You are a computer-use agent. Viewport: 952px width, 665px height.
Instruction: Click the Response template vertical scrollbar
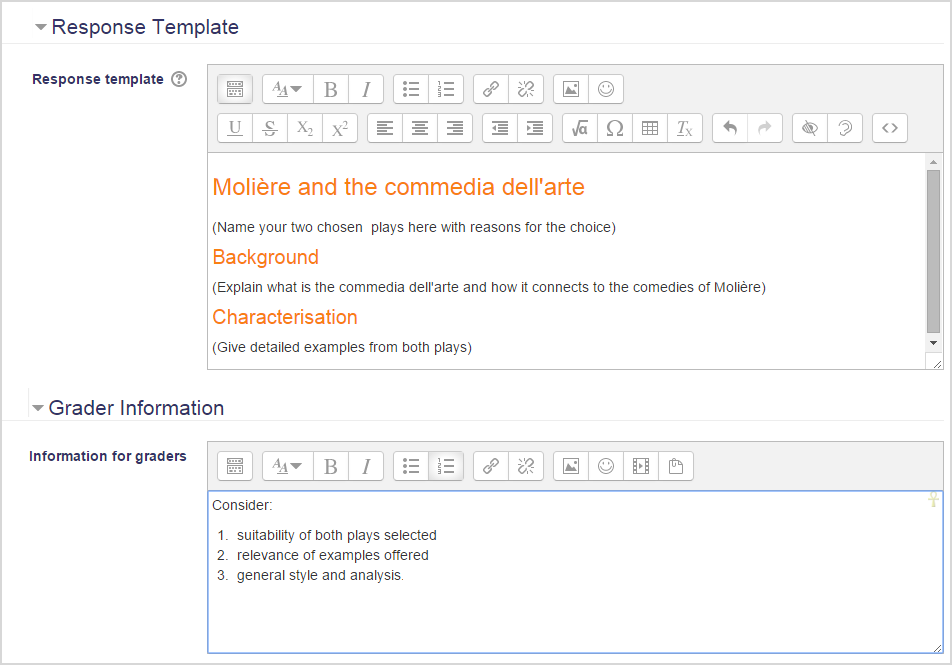pos(933,252)
